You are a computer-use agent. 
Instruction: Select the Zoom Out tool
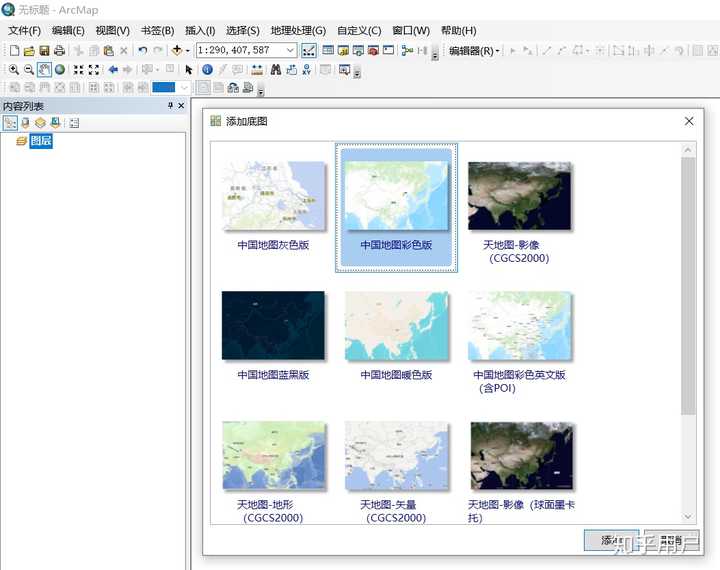coord(28,70)
